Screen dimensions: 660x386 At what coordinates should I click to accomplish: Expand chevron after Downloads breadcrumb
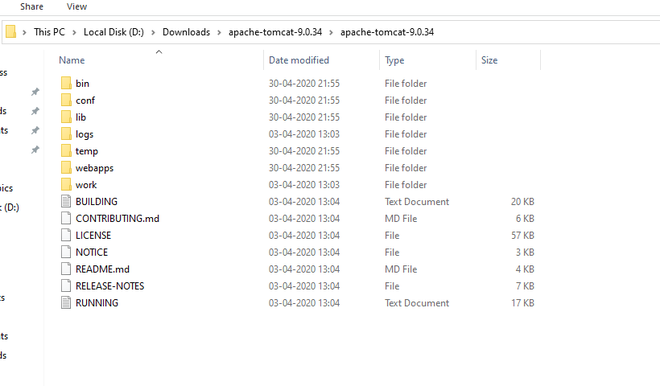tap(219, 32)
